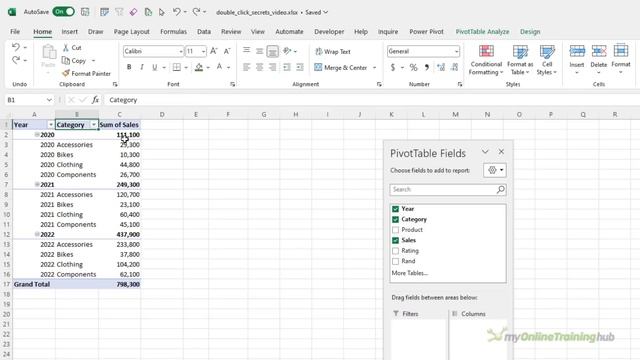Click the Italic formatting icon

point(142,67)
